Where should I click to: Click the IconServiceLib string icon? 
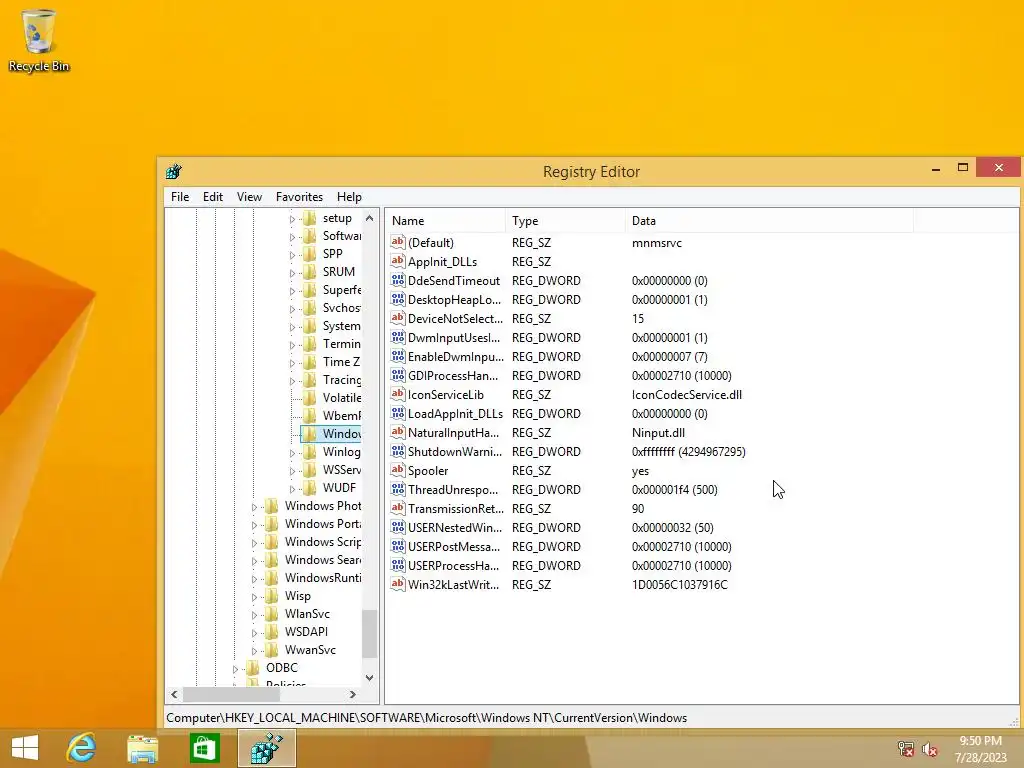[398, 394]
